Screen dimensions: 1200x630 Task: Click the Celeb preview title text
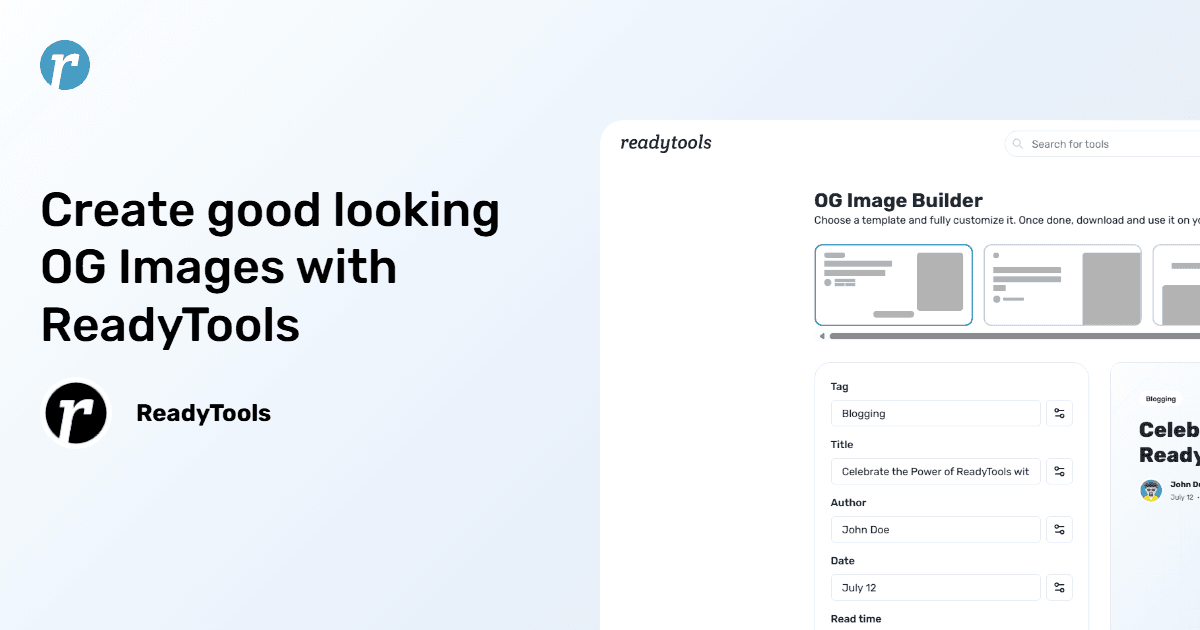coord(1169,429)
